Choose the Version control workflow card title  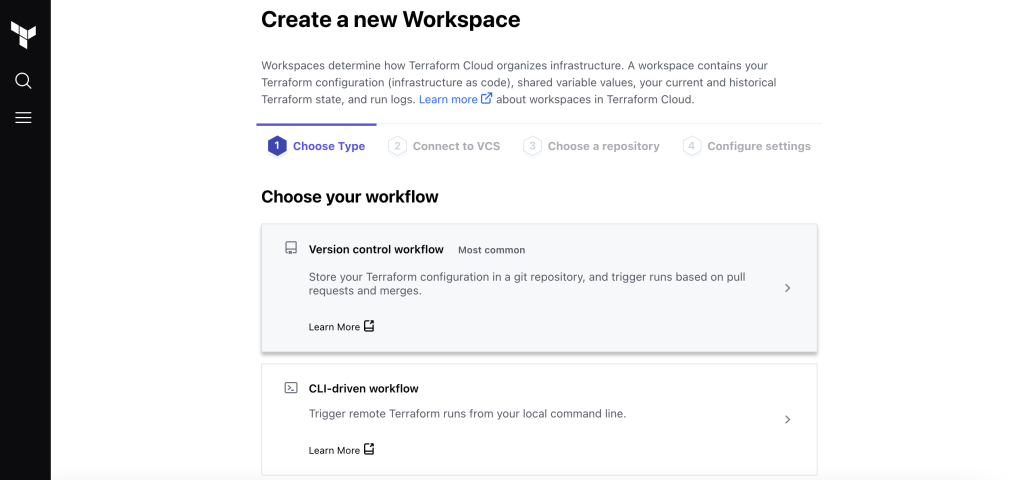(x=376, y=249)
